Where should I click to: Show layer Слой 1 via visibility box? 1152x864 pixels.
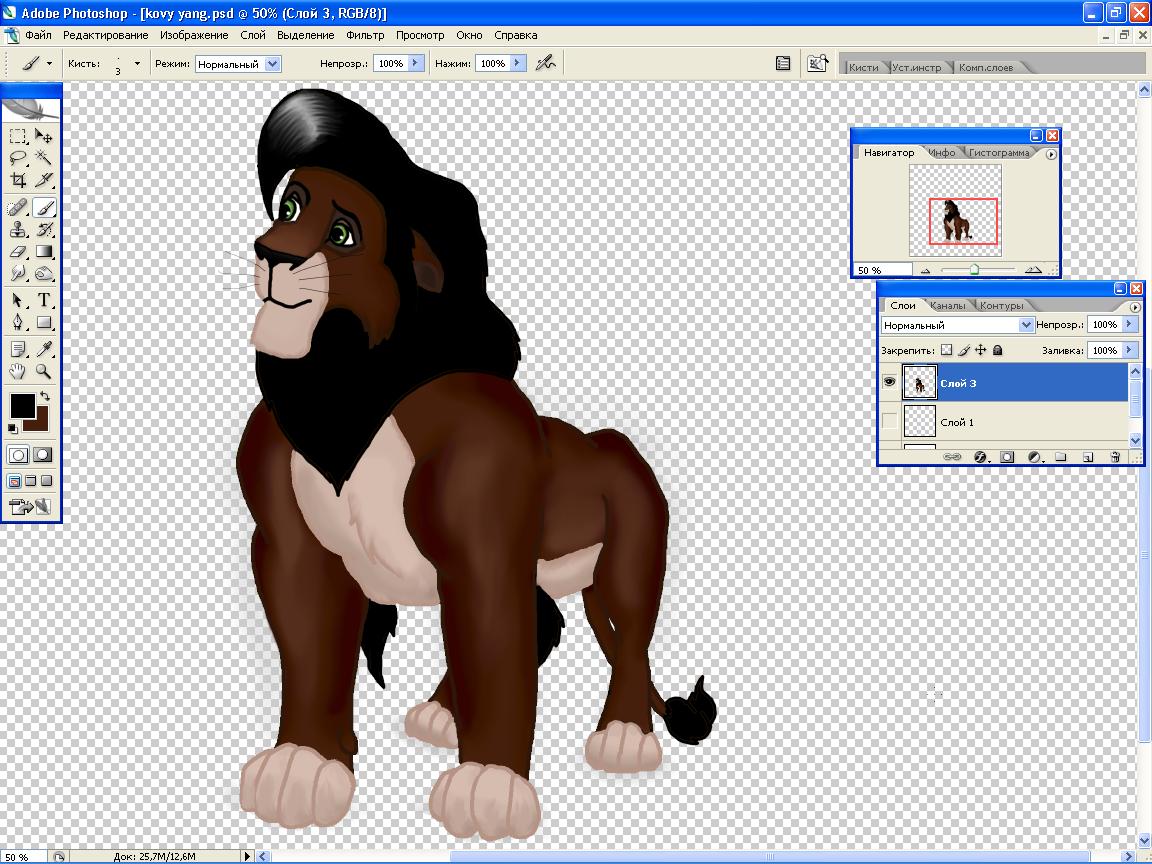(890, 422)
